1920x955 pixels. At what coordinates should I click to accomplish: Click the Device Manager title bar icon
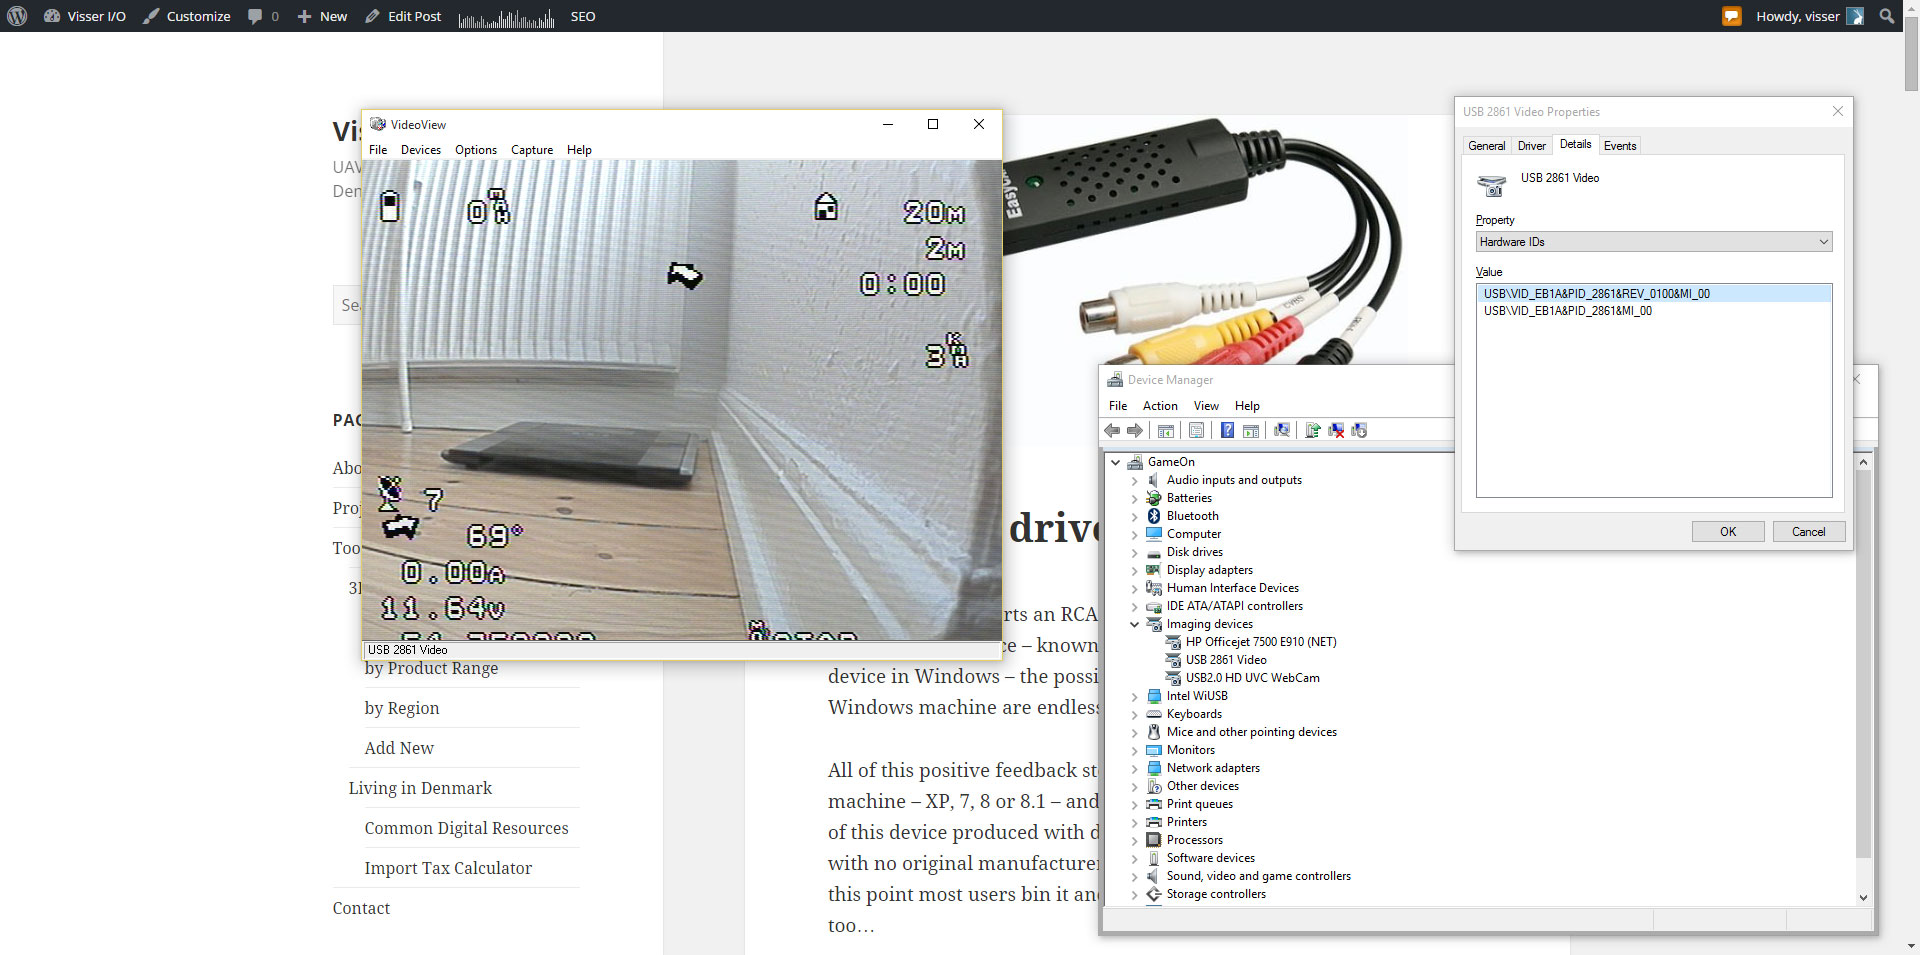(x=1115, y=380)
